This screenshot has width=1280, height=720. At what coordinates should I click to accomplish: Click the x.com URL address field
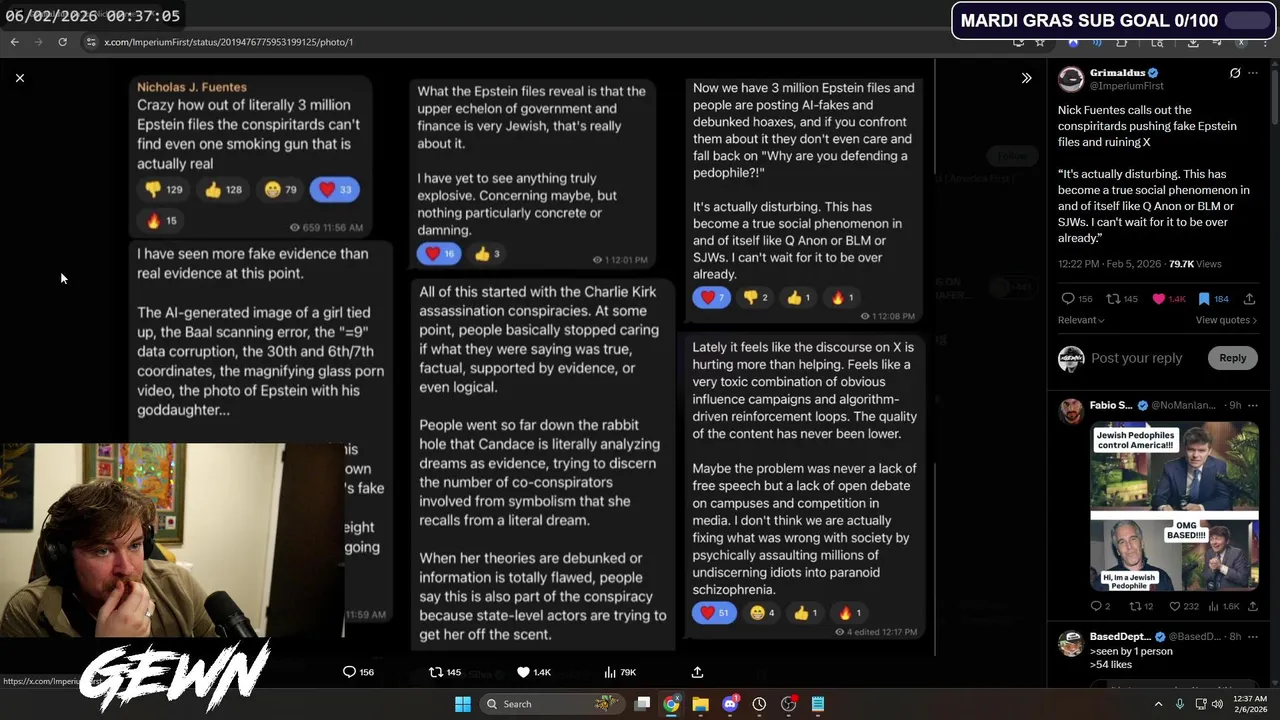coord(228,42)
